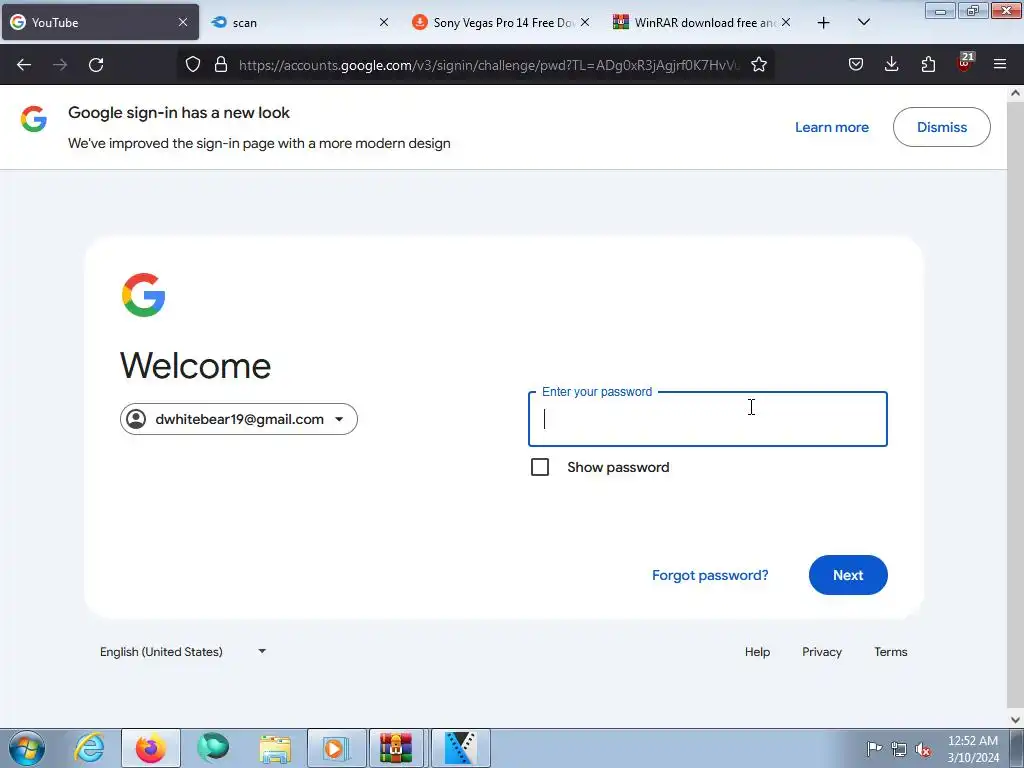Image resolution: width=1024 pixels, height=768 pixels.
Task: Open the tracking protection shield icon
Action: [193, 64]
